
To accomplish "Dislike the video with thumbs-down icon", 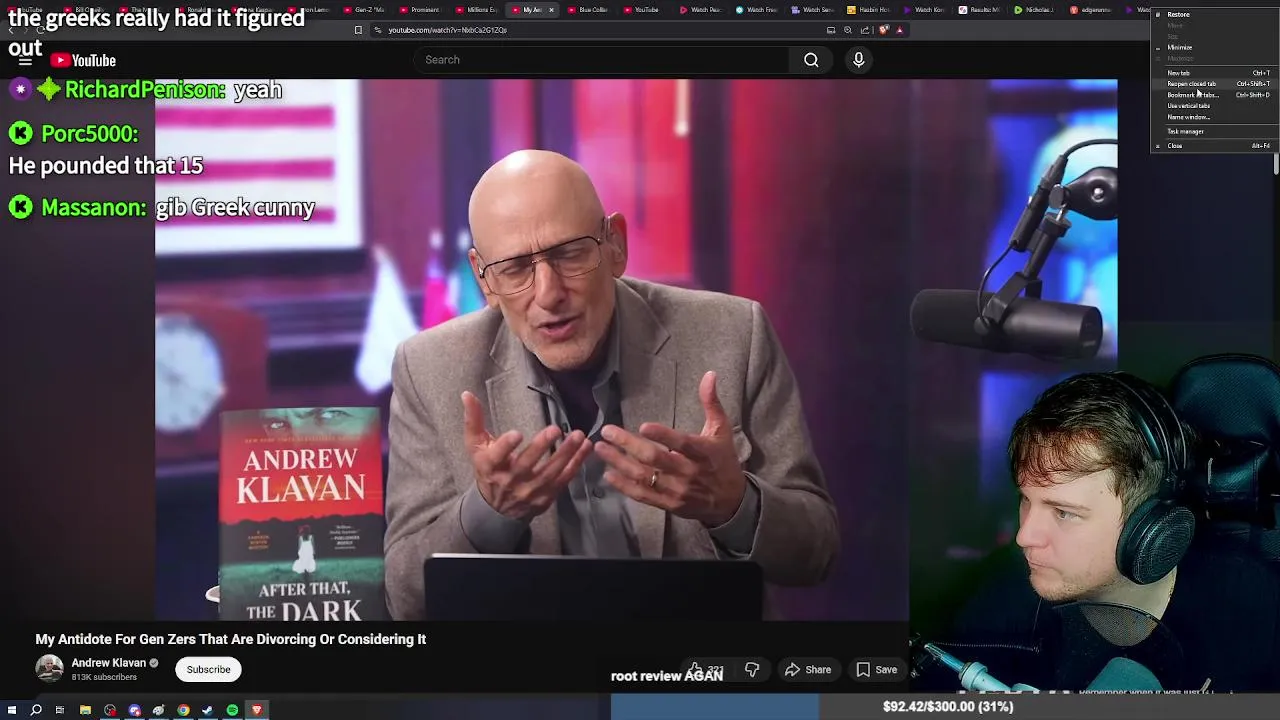I will tap(752, 670).
